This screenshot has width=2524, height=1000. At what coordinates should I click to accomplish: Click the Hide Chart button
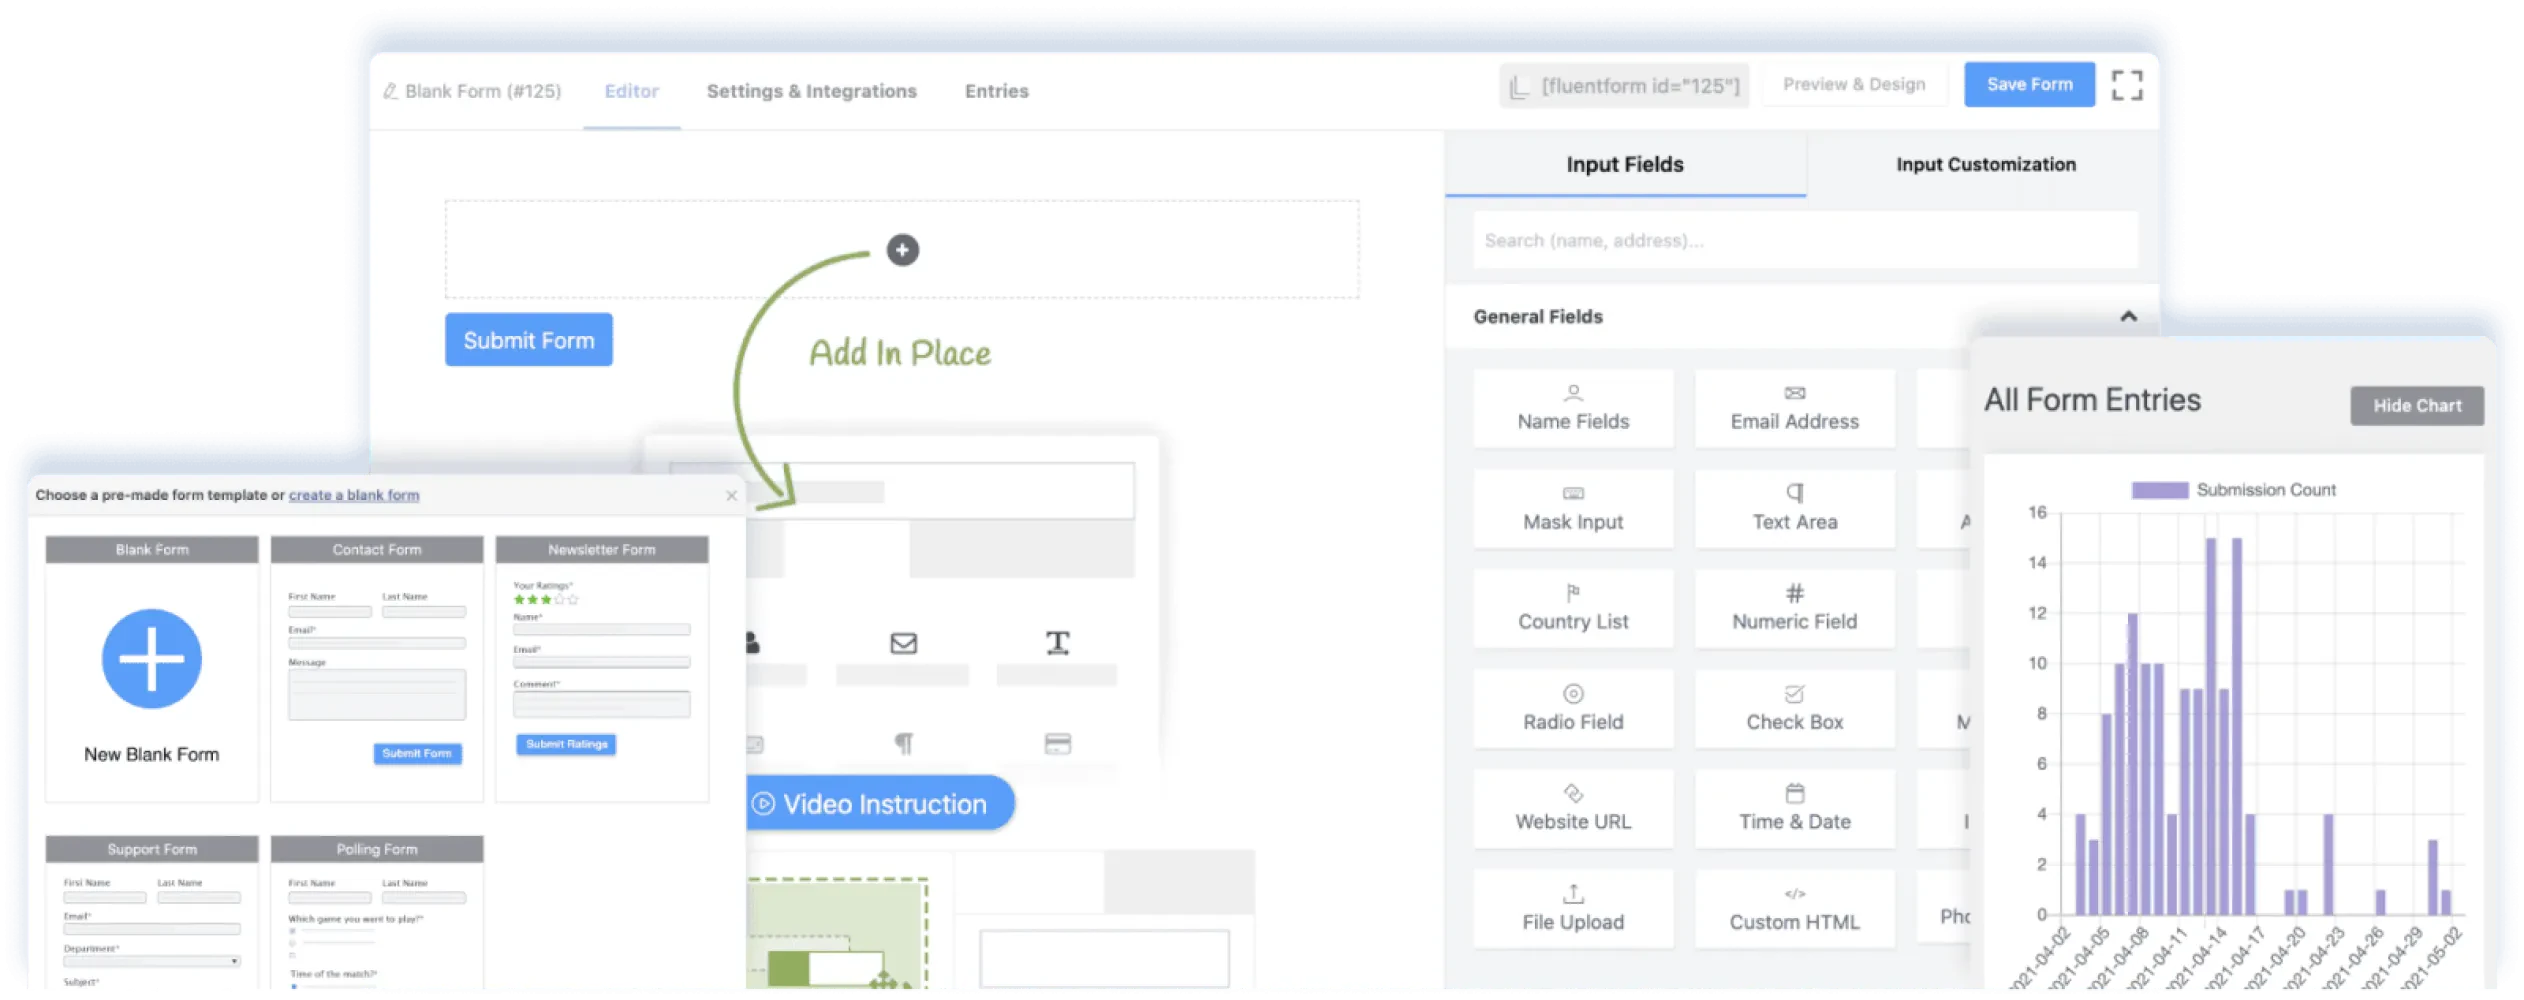[x=2416, y=406]
